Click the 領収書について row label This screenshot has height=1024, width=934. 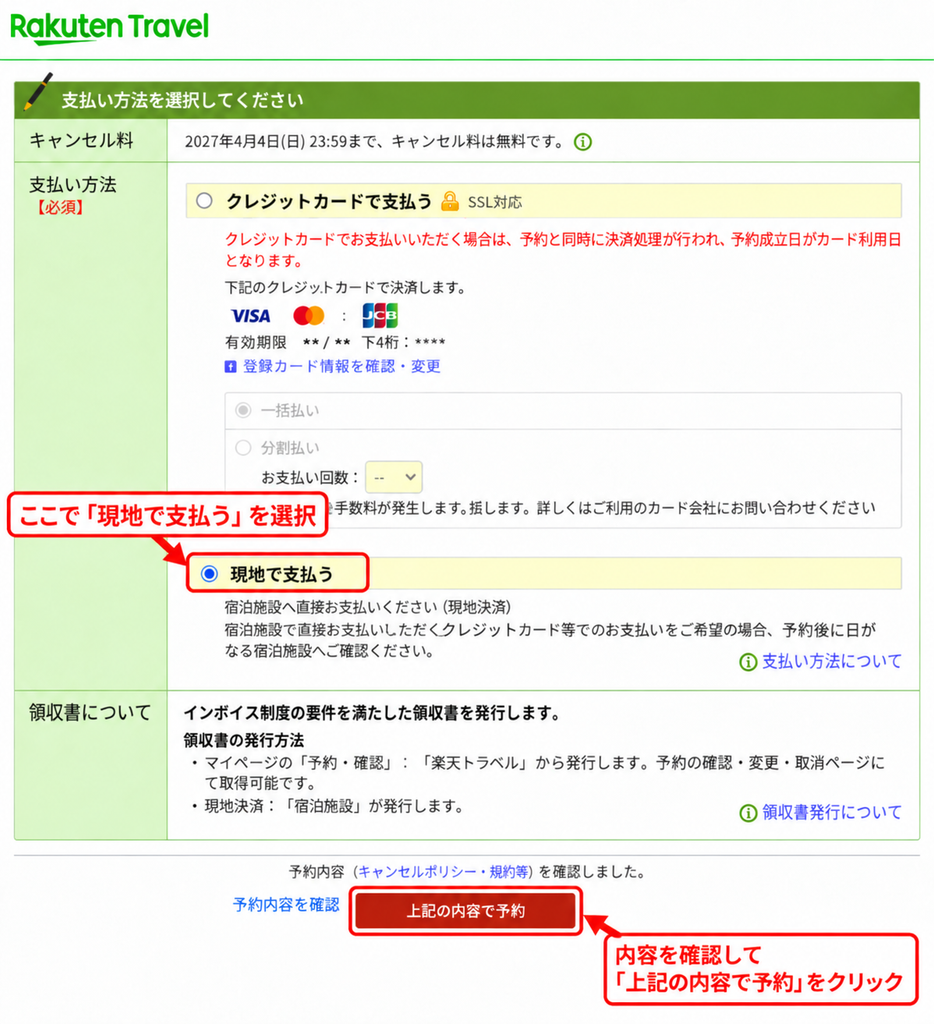(x=89, y=712)
